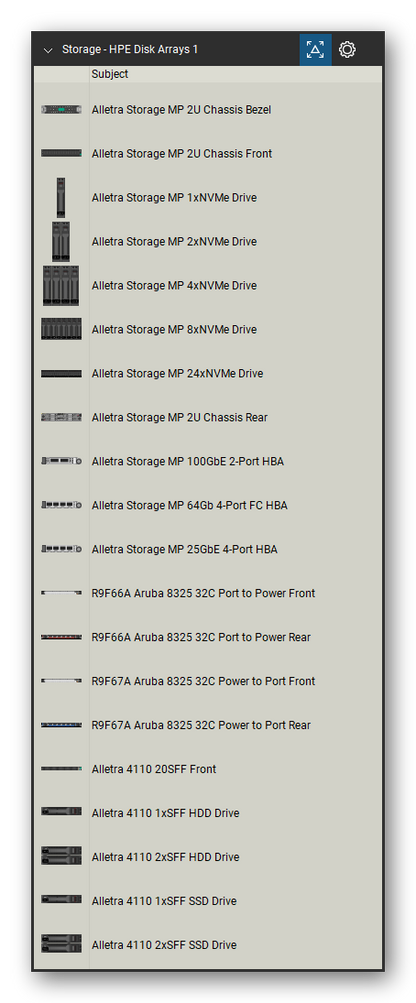Pick the Alletra Storage MP 2xNVMe Drive icon
This screenshot has width=416, height=1003.
coord(61,242)
